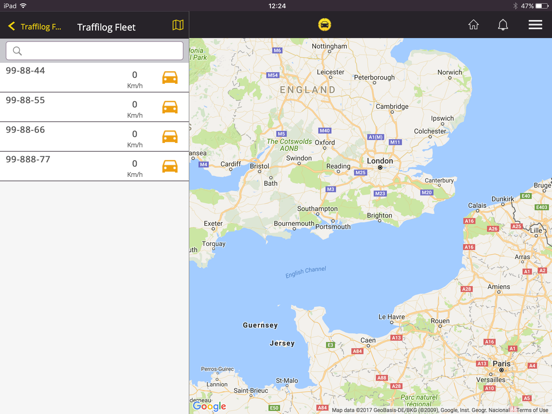This screenshot has width=552, height=414.
Task: Tap the magnifier icon in the search field
Action: (x=17, y=51)
